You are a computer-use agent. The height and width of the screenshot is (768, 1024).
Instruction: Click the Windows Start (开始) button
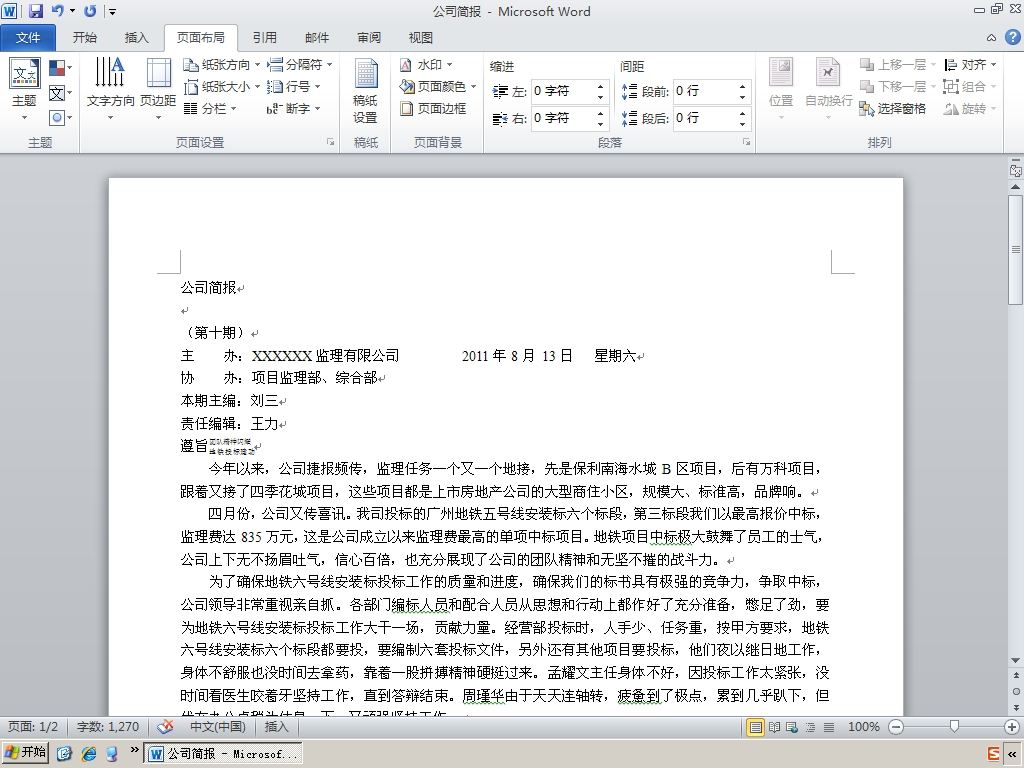tap(25, 754)
